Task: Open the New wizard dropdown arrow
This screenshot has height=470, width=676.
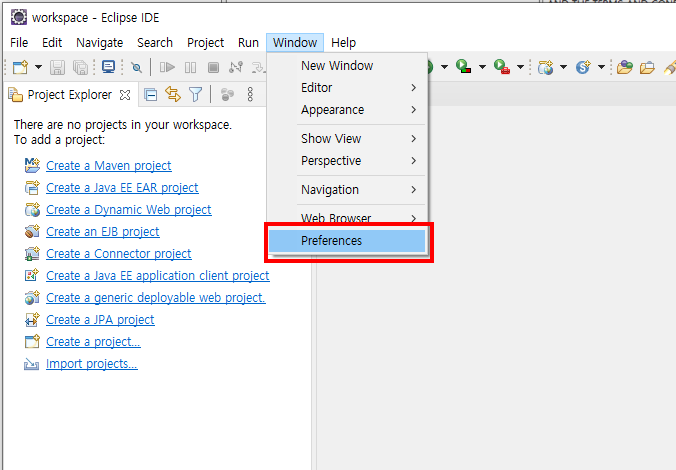Action: tap(38, 67)
